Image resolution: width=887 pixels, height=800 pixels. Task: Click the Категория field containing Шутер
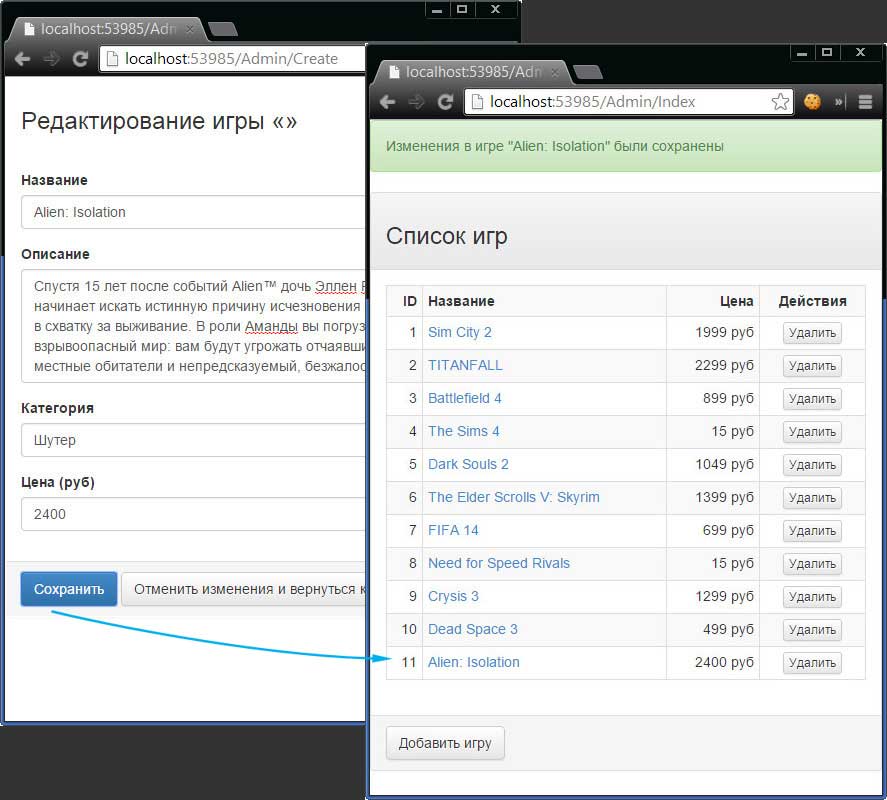pyautogui.click(x=193, y=440)
